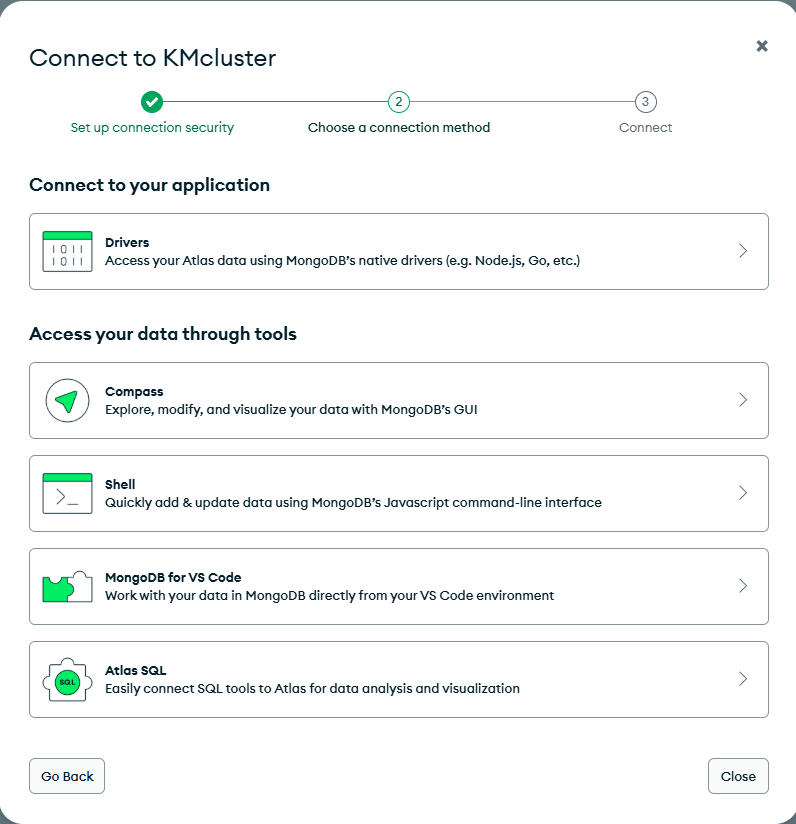Screen dimensions: 796x824
Task: Click the Drivers binary code icon
Action: [x=67, y=251]
